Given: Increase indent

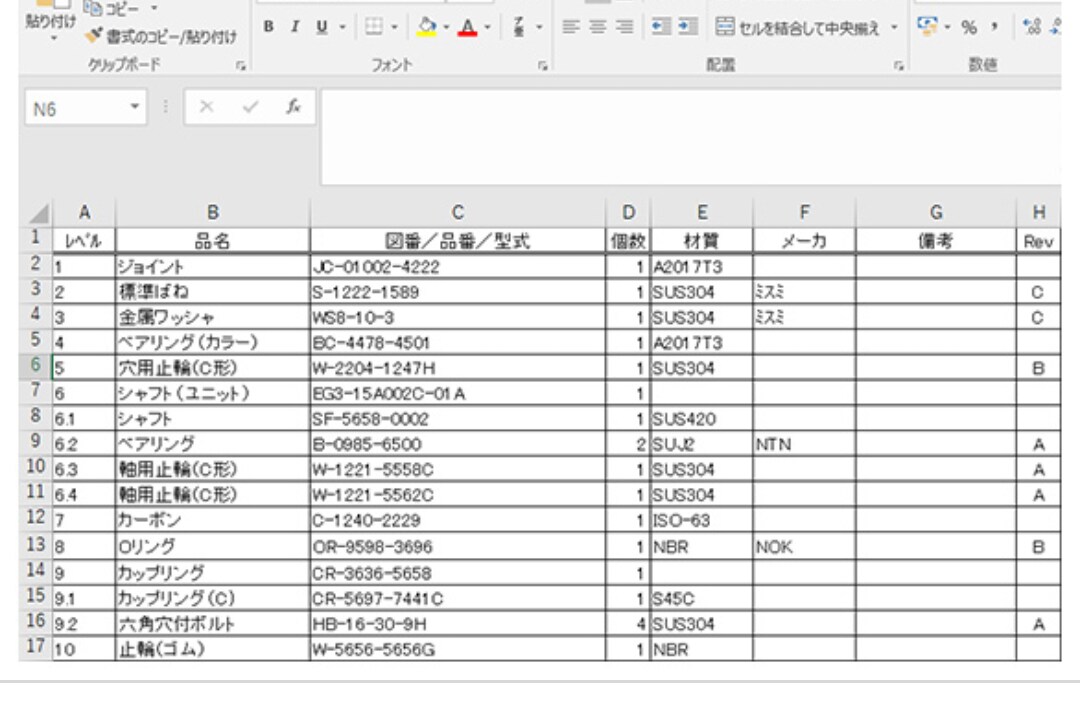Looking at the screenshot, I should click(x=687, y=27).
